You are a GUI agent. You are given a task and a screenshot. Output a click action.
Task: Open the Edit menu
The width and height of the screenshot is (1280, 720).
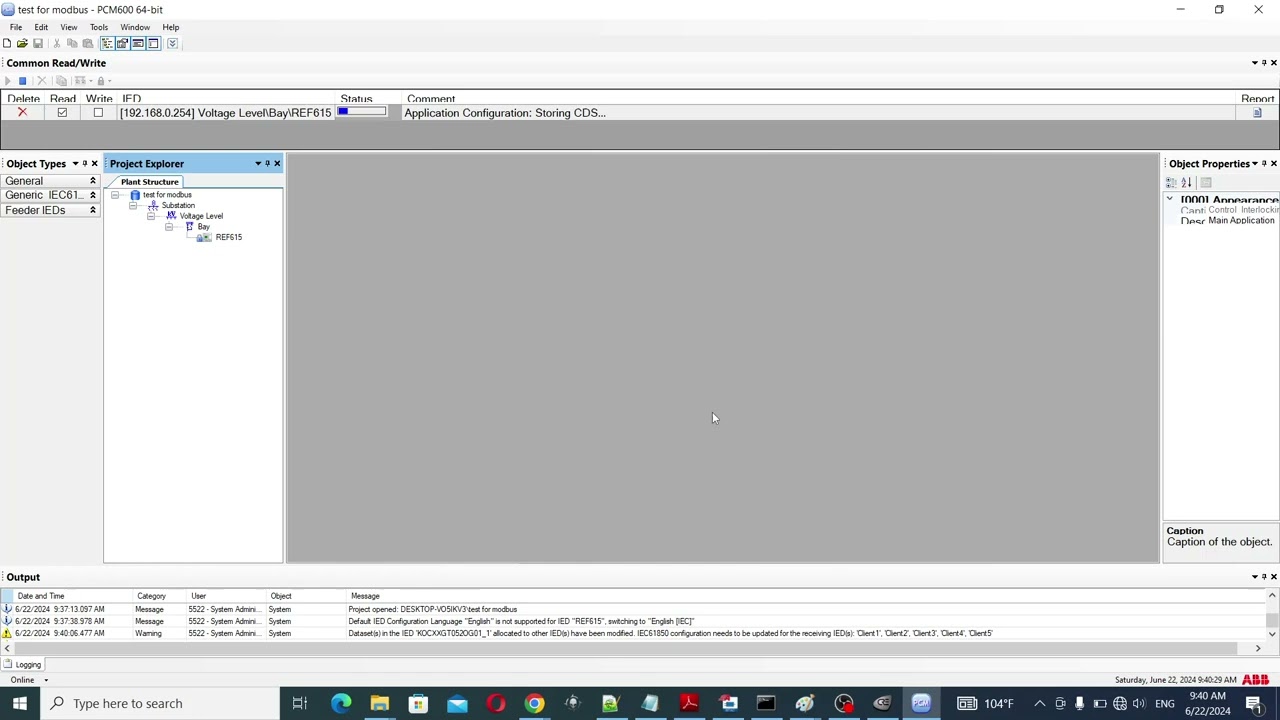[41, 27]
